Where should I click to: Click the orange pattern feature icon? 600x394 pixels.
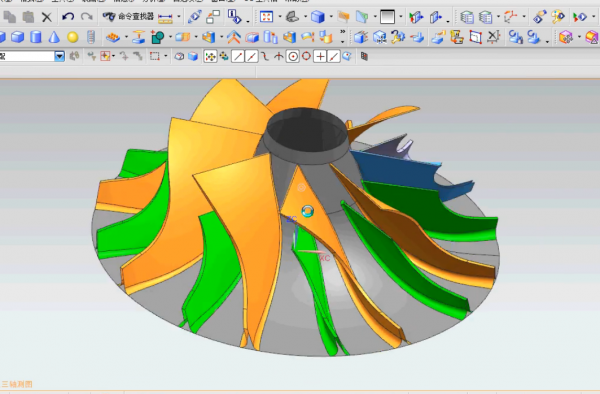(113, 37)
